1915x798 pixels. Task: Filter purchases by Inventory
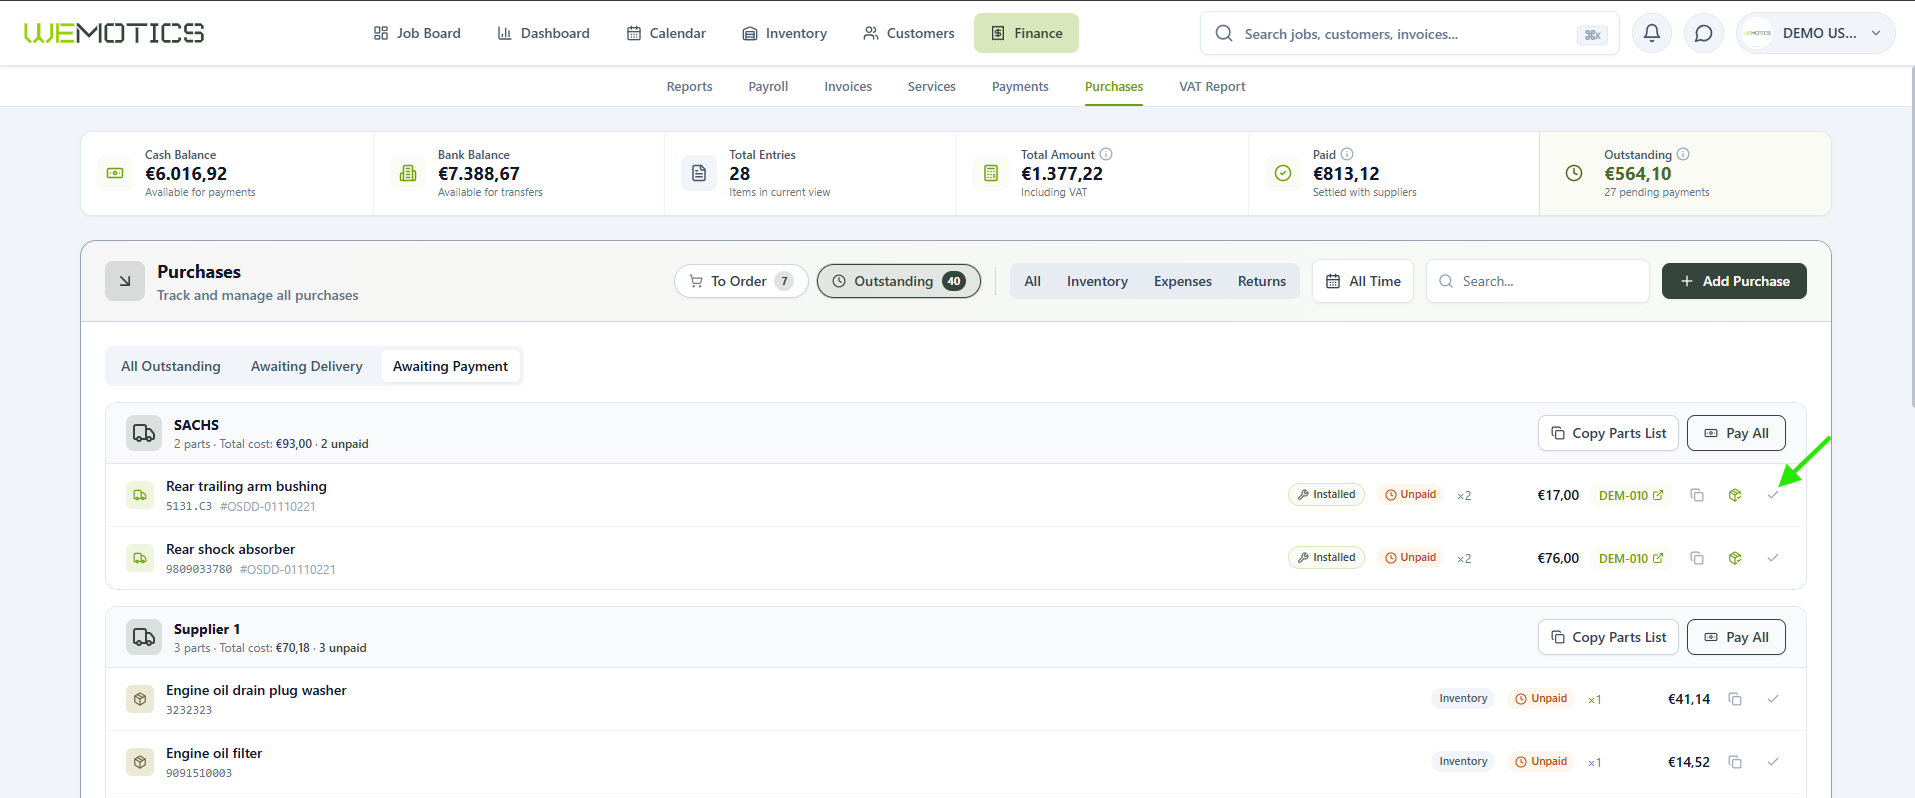[1097, 281]
